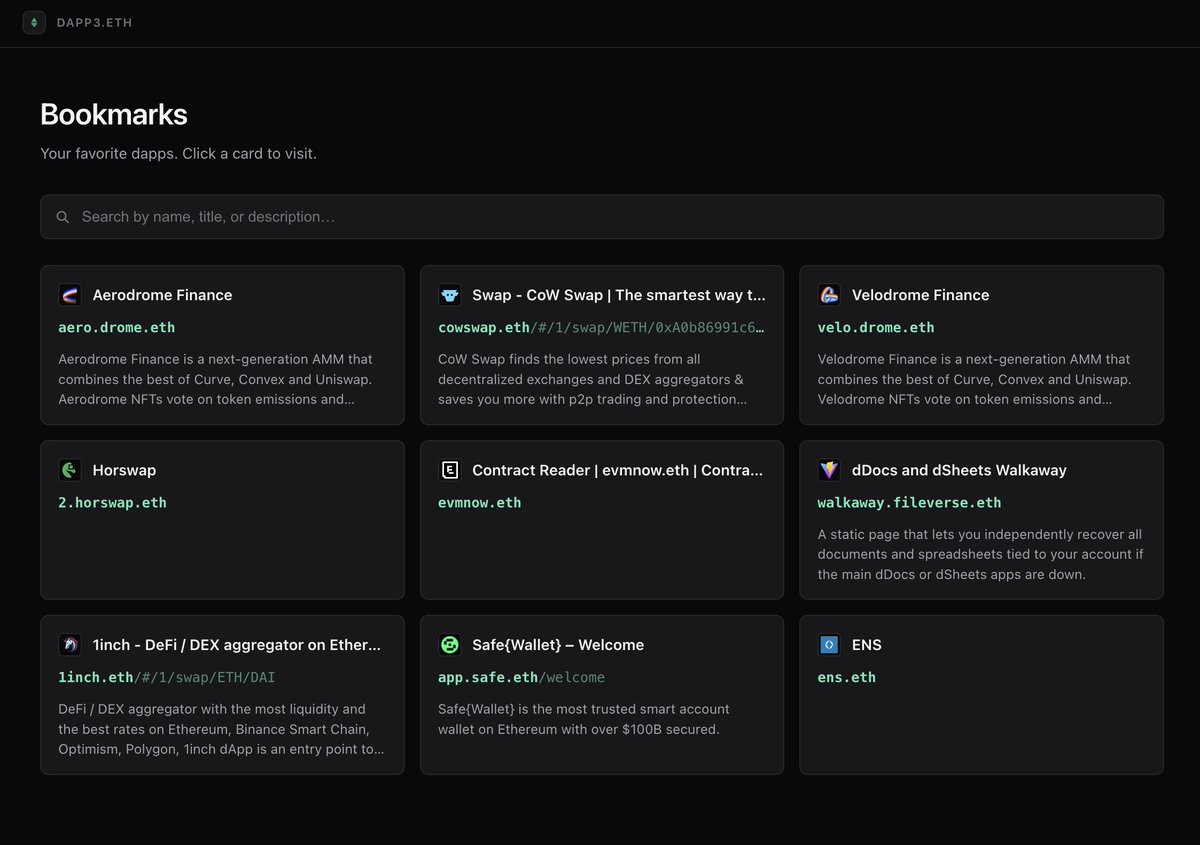Open the Swap - CoW Swap card title
The width and height of the screenshot is (1200, 845).
(619, 295)
